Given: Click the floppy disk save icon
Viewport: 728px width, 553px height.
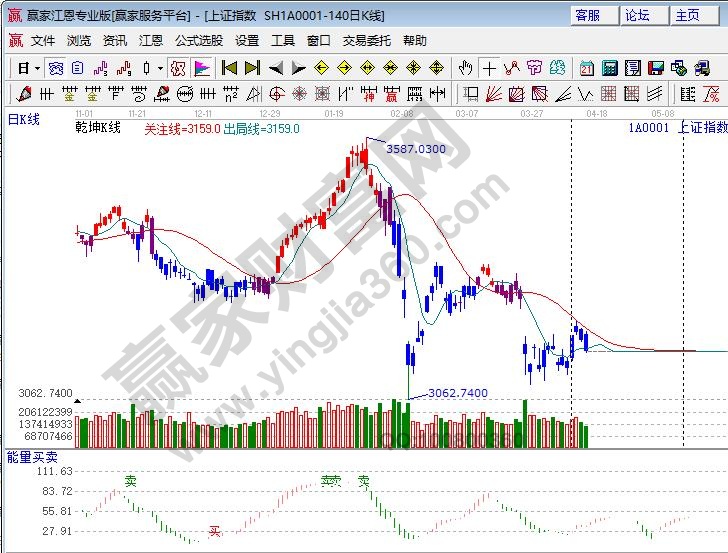Looking at the screenshot, I should coord(656,68).
